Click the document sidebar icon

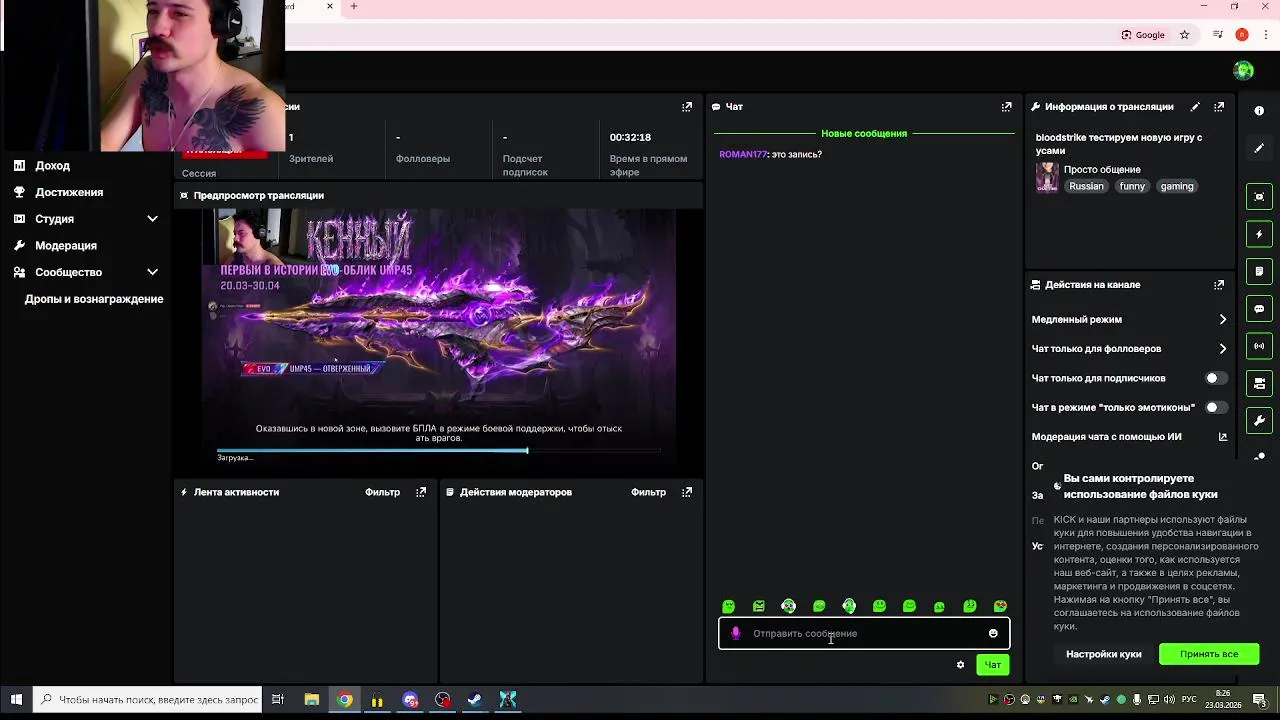click(1259, 271)
